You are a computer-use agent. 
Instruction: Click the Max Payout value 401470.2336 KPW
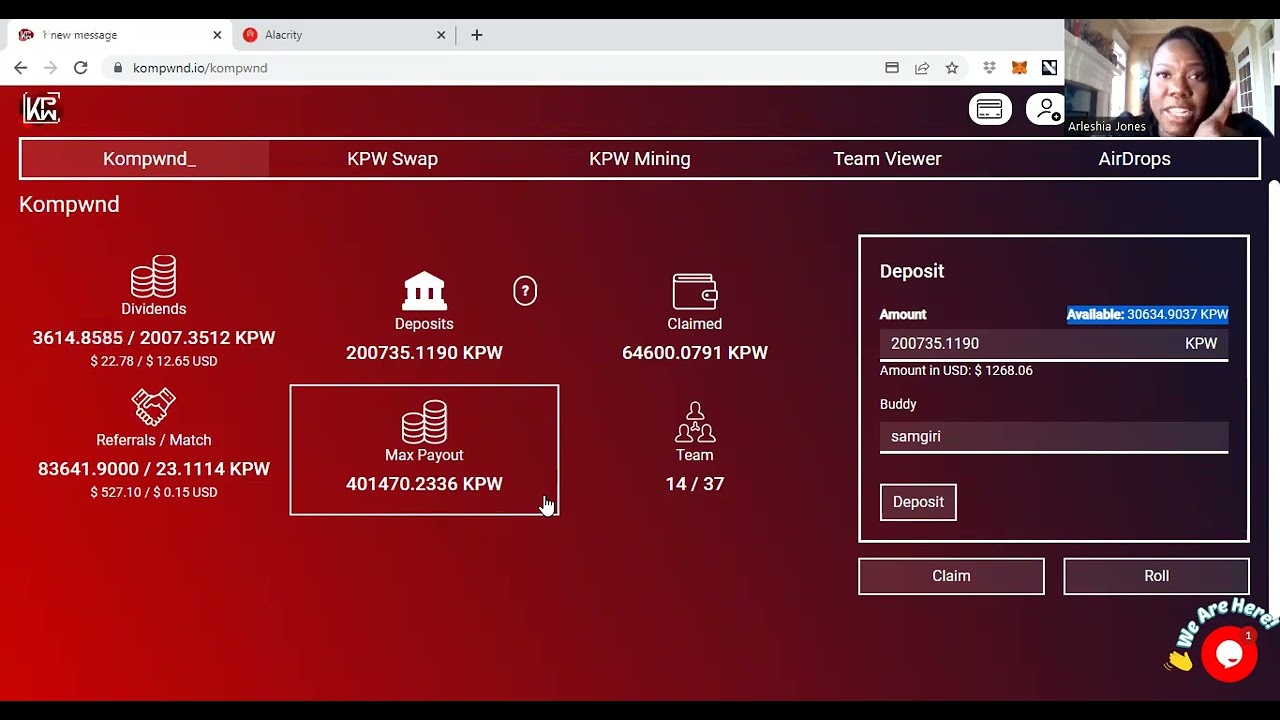coord(424,484)
